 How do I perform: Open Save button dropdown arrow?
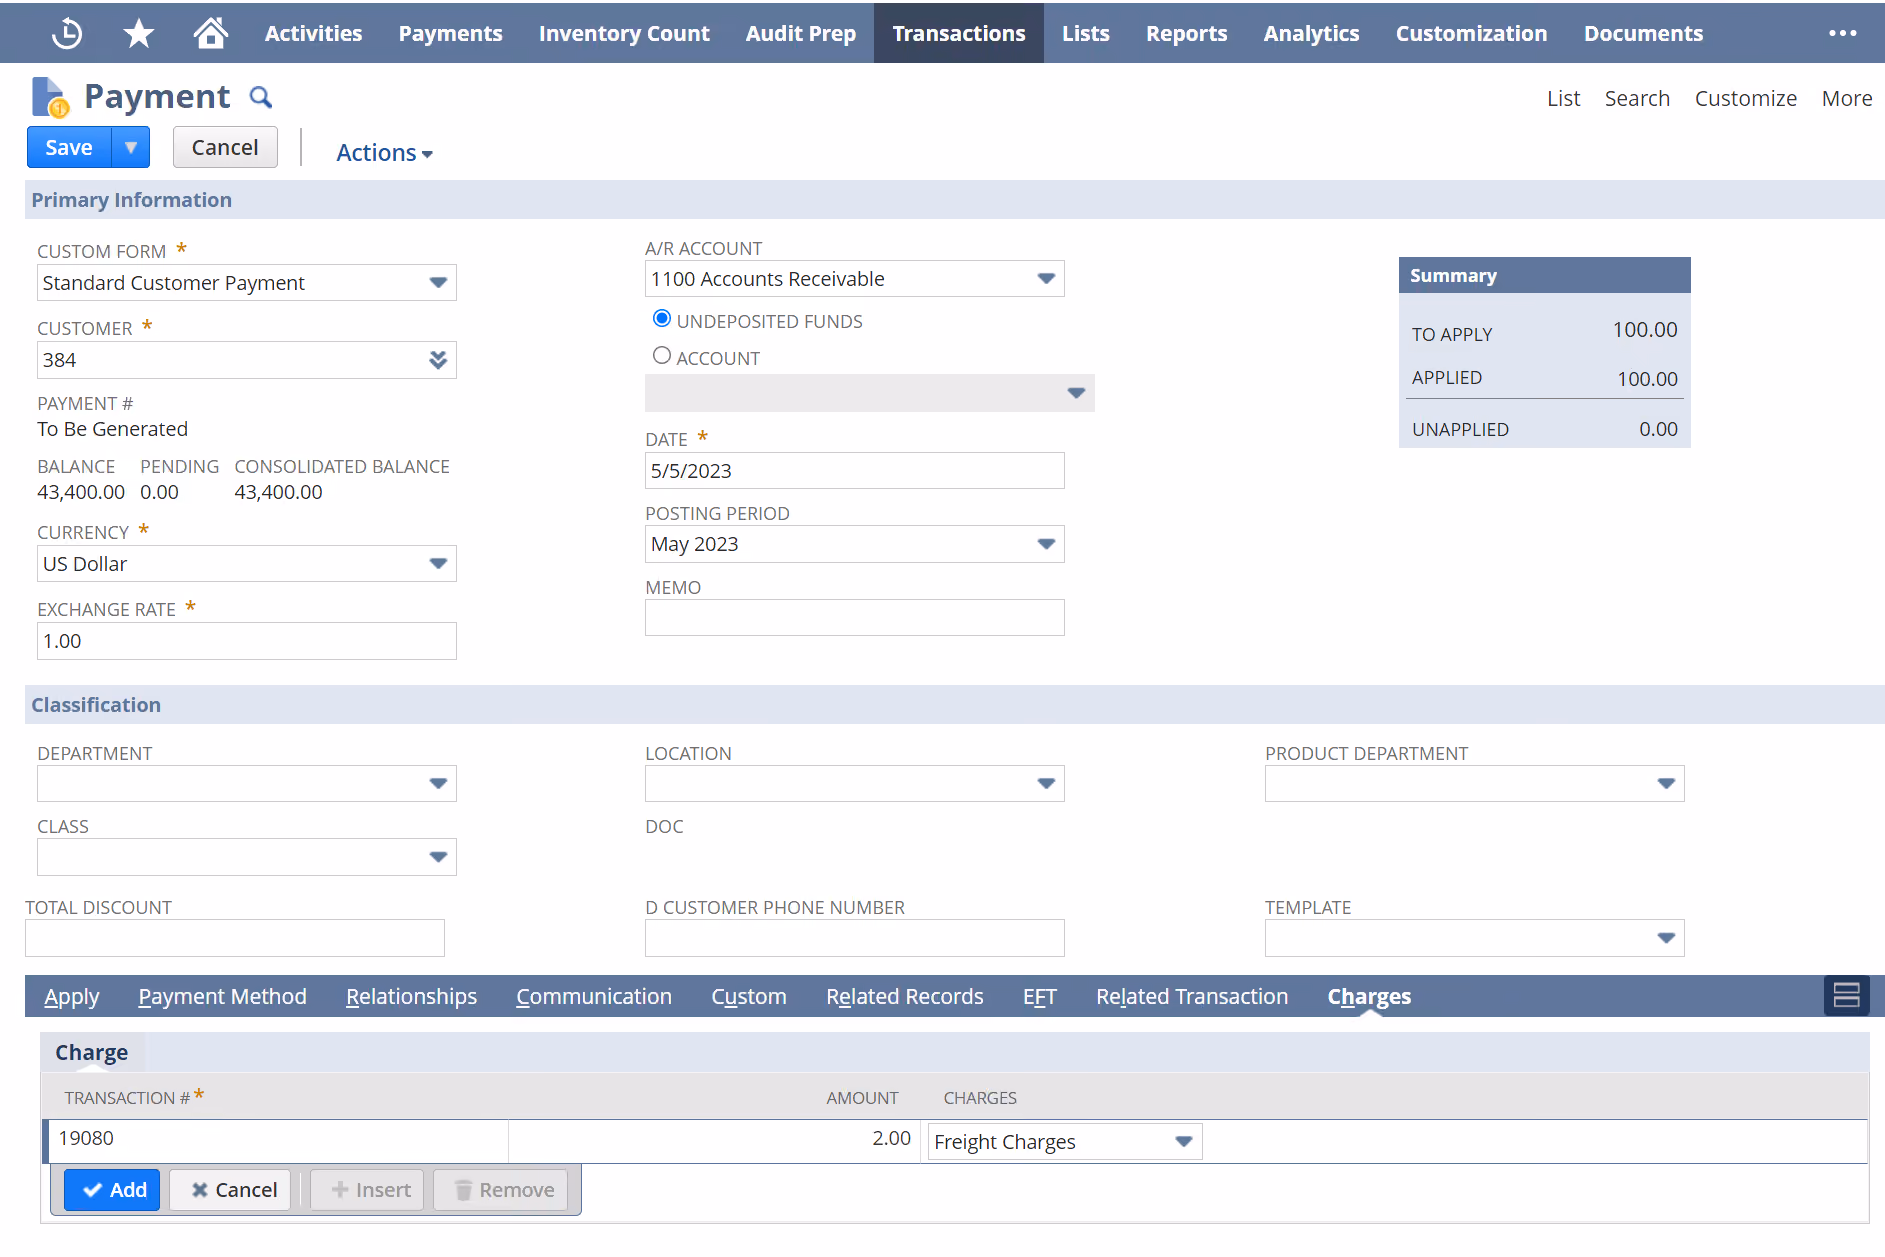(x=130, y=147)
